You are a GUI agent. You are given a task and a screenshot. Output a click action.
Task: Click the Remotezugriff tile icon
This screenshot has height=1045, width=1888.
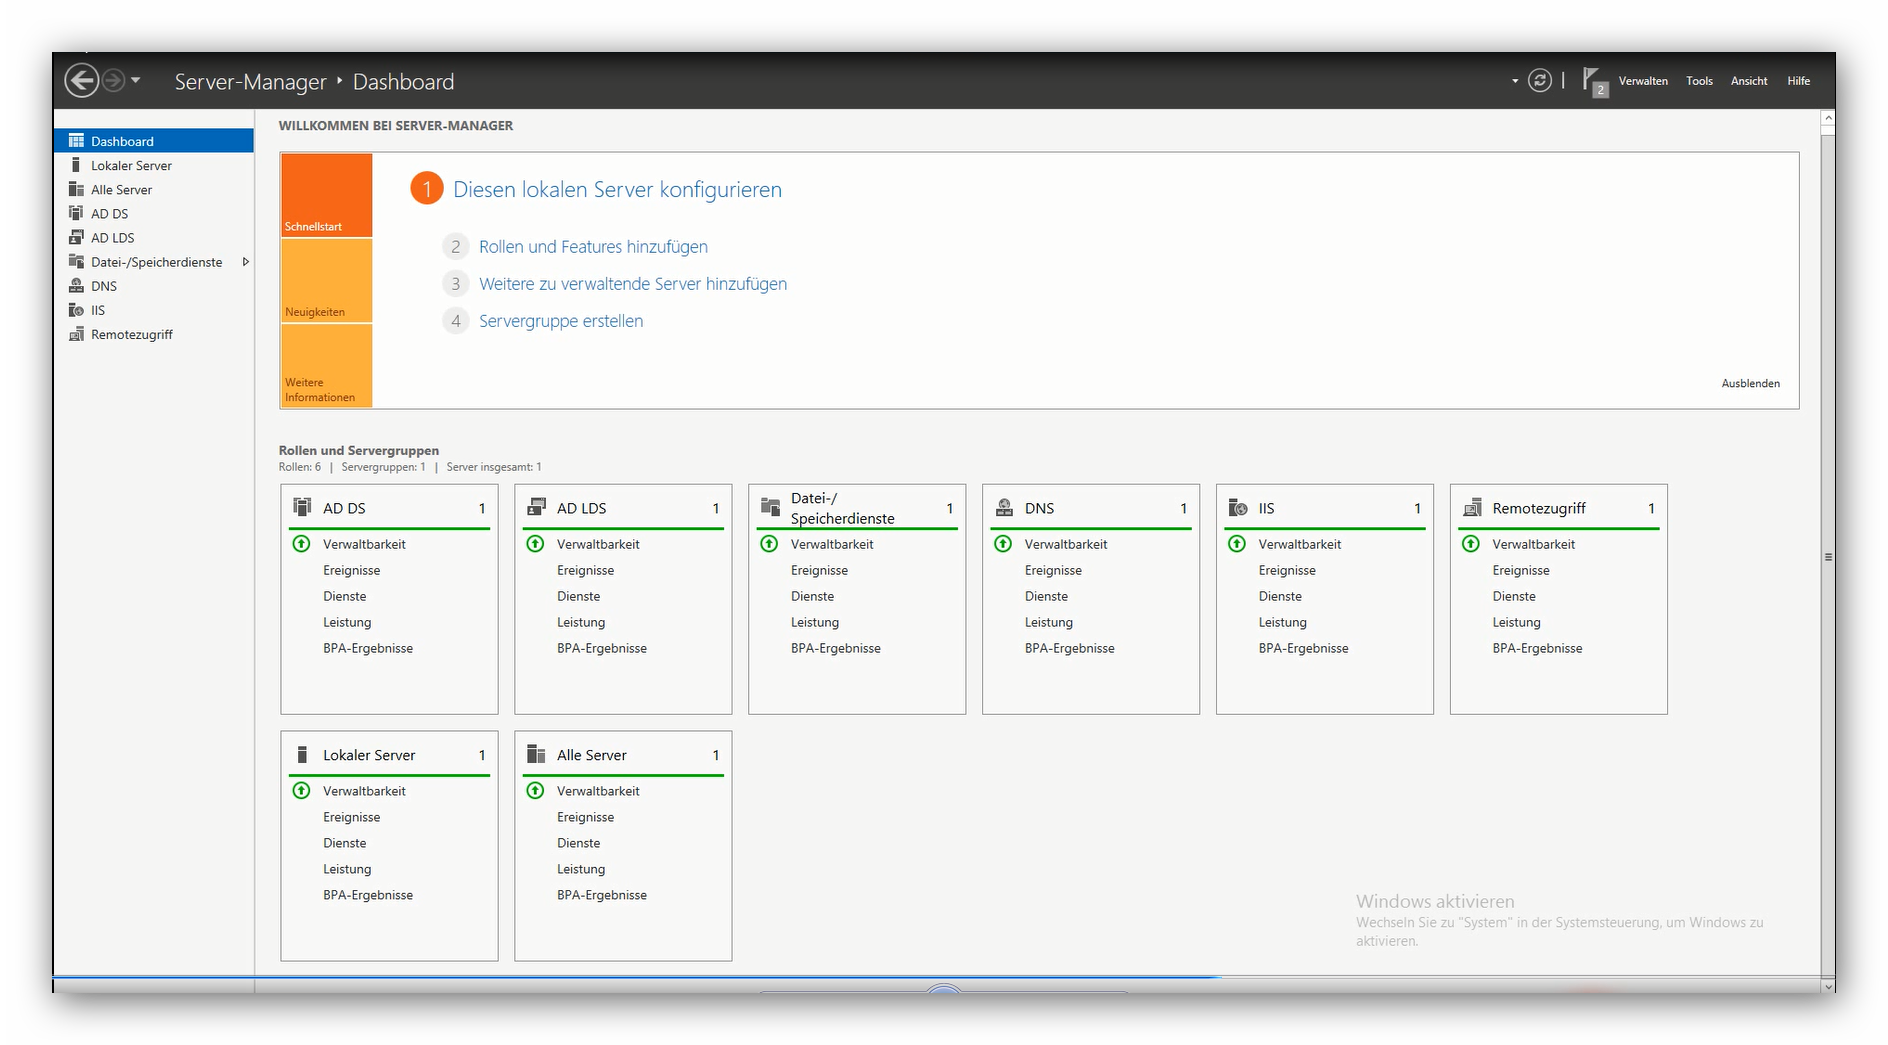[x=1471, y=508]
